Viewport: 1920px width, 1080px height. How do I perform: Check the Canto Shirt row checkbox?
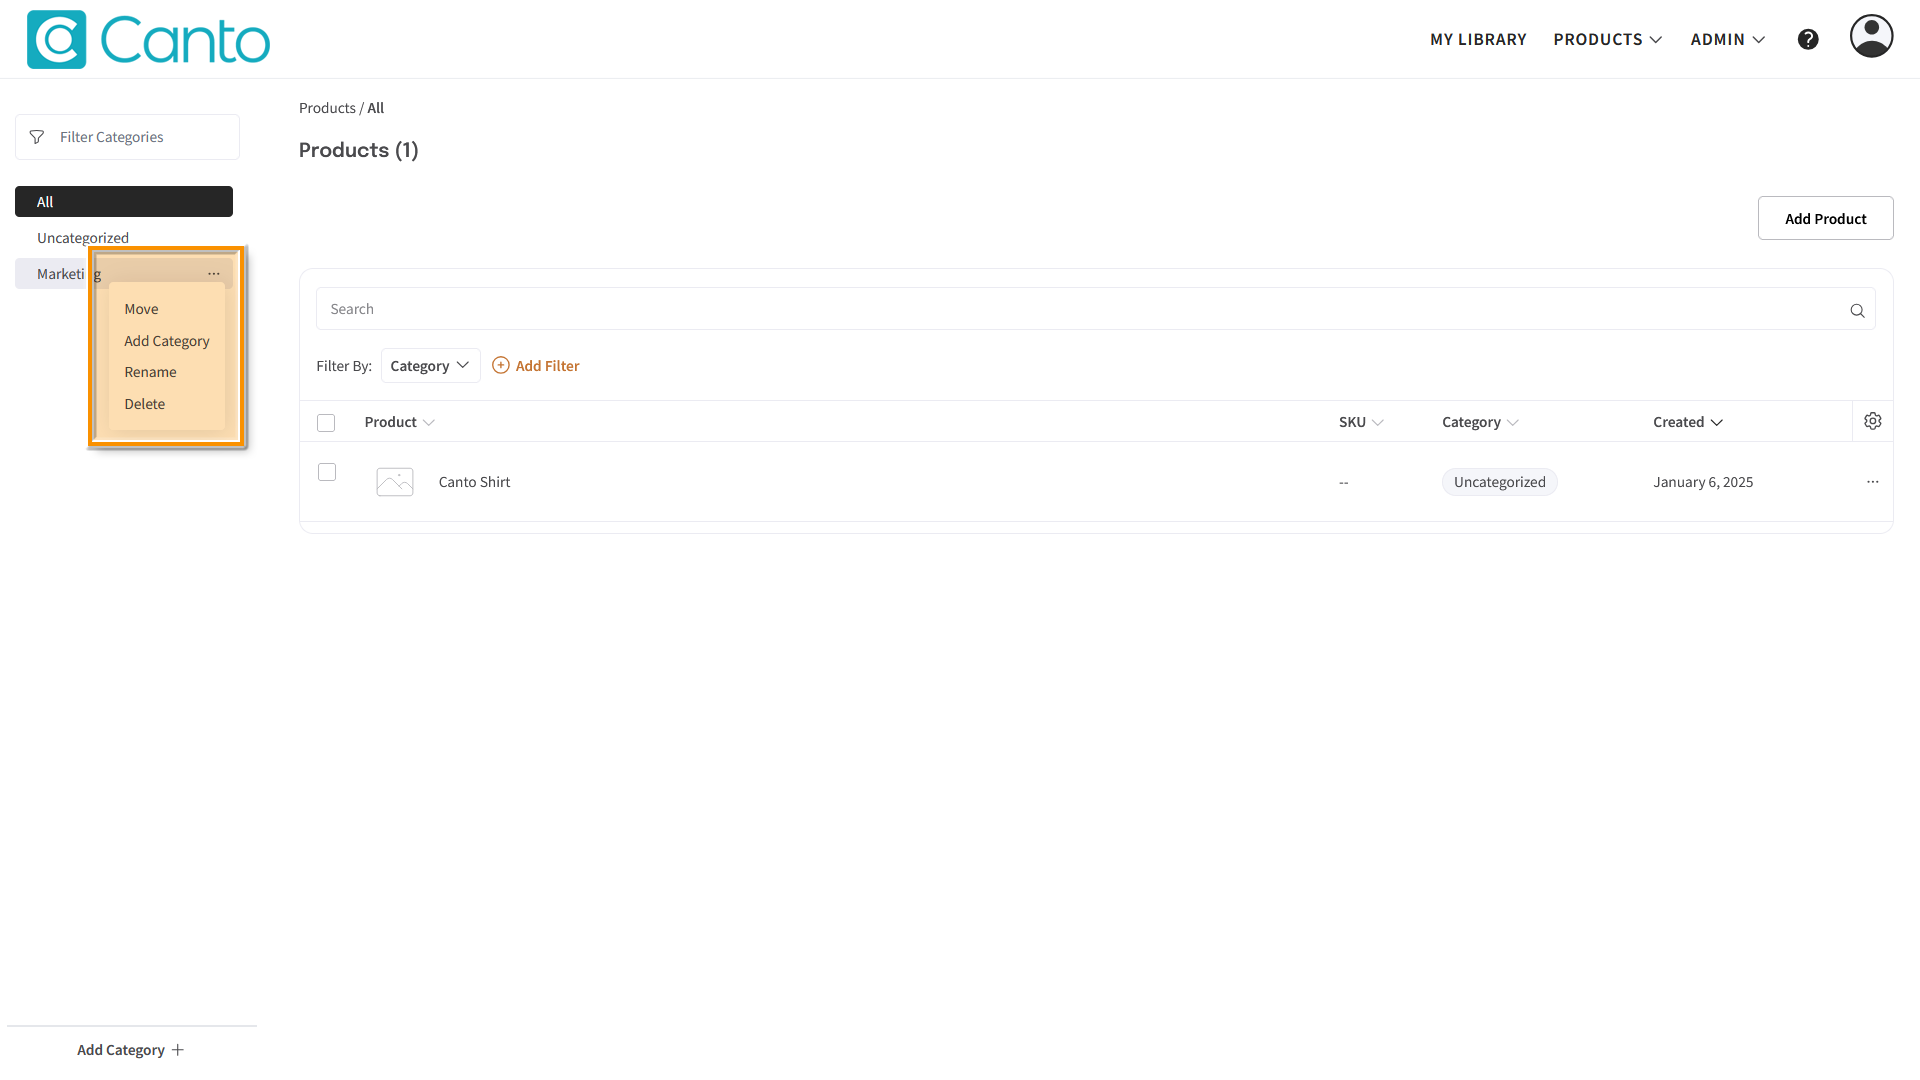pos(327,472)
